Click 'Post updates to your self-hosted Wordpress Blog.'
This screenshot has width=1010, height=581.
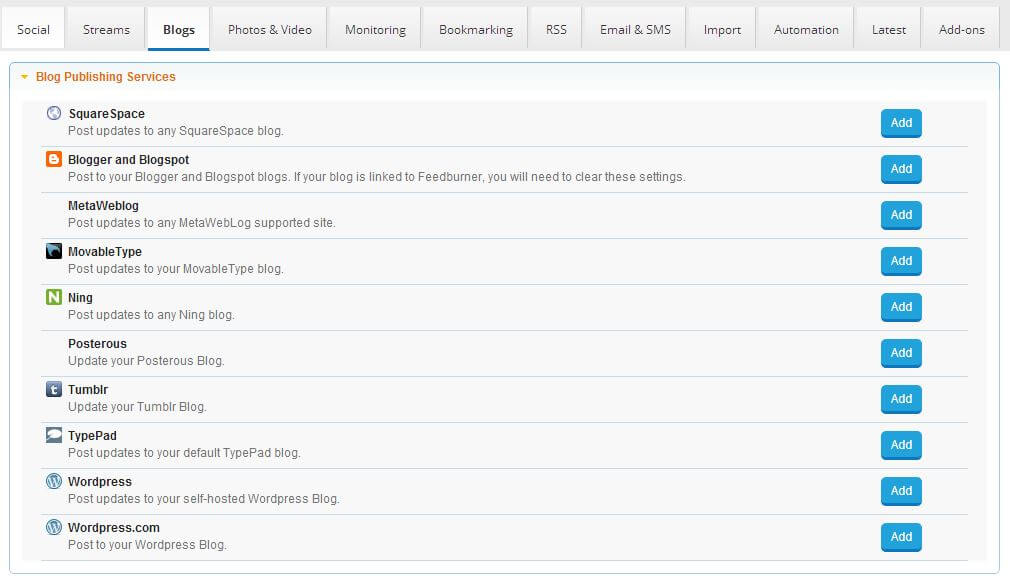204,499
